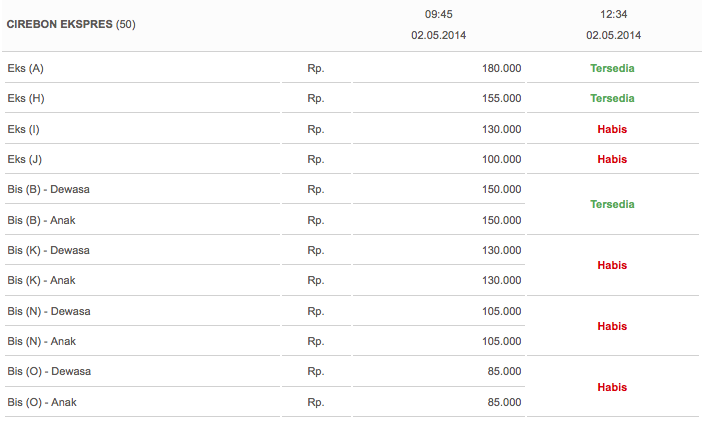The height and width of the screenshot is (429, 712).
Task: Click the red Habis status for Eks (I)
Action: coord(612,129)
